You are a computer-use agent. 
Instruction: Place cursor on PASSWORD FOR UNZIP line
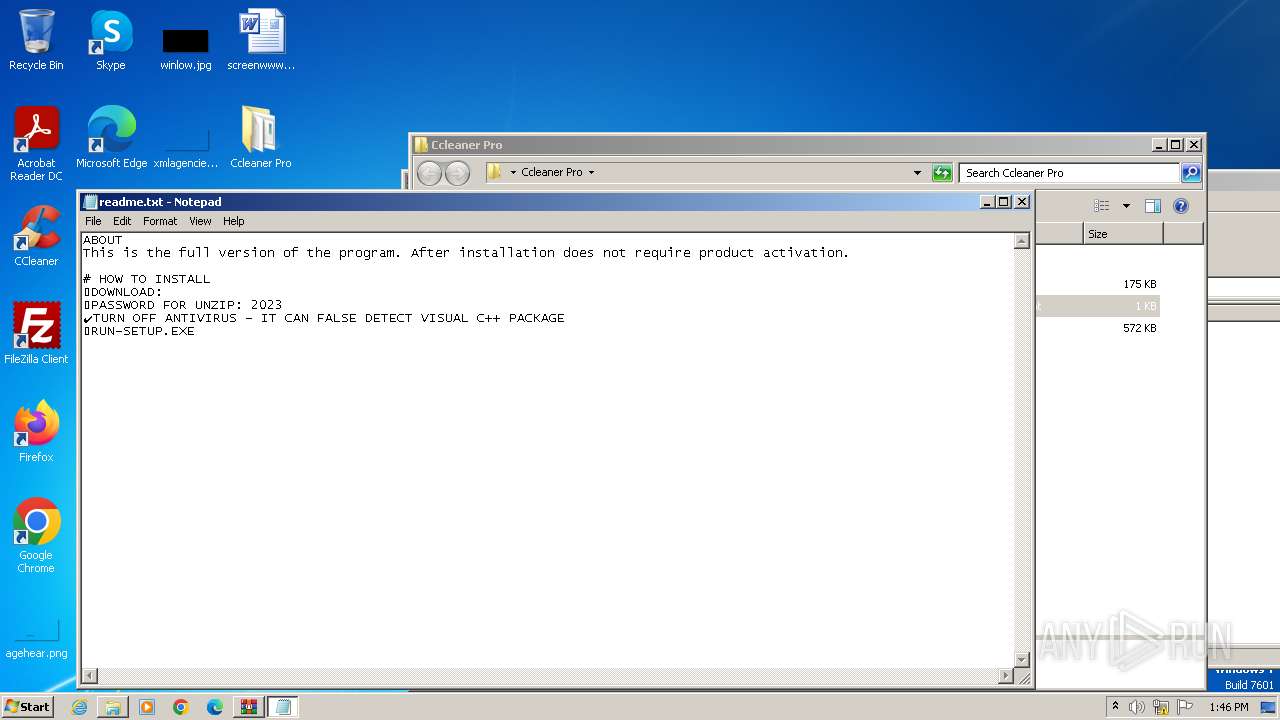point(183,305)
